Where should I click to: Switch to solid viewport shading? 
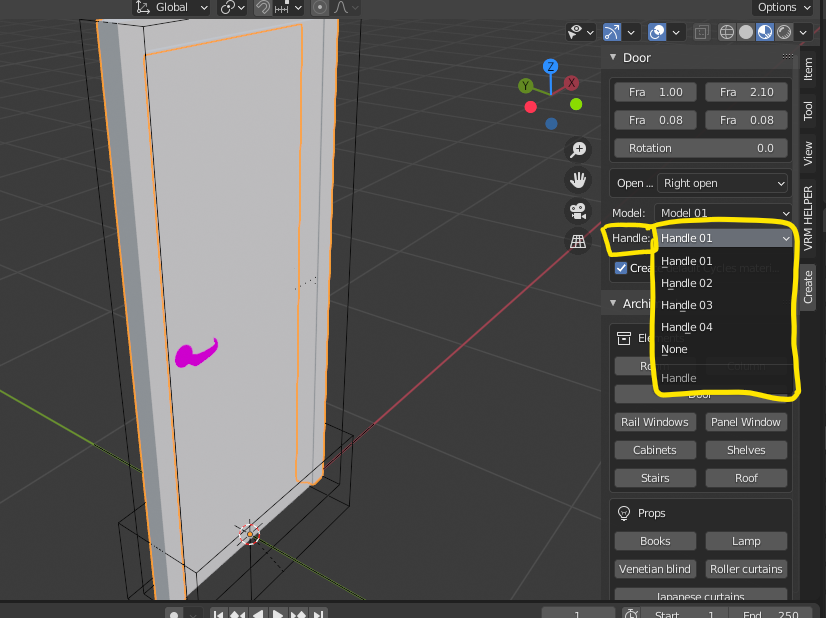745,32
